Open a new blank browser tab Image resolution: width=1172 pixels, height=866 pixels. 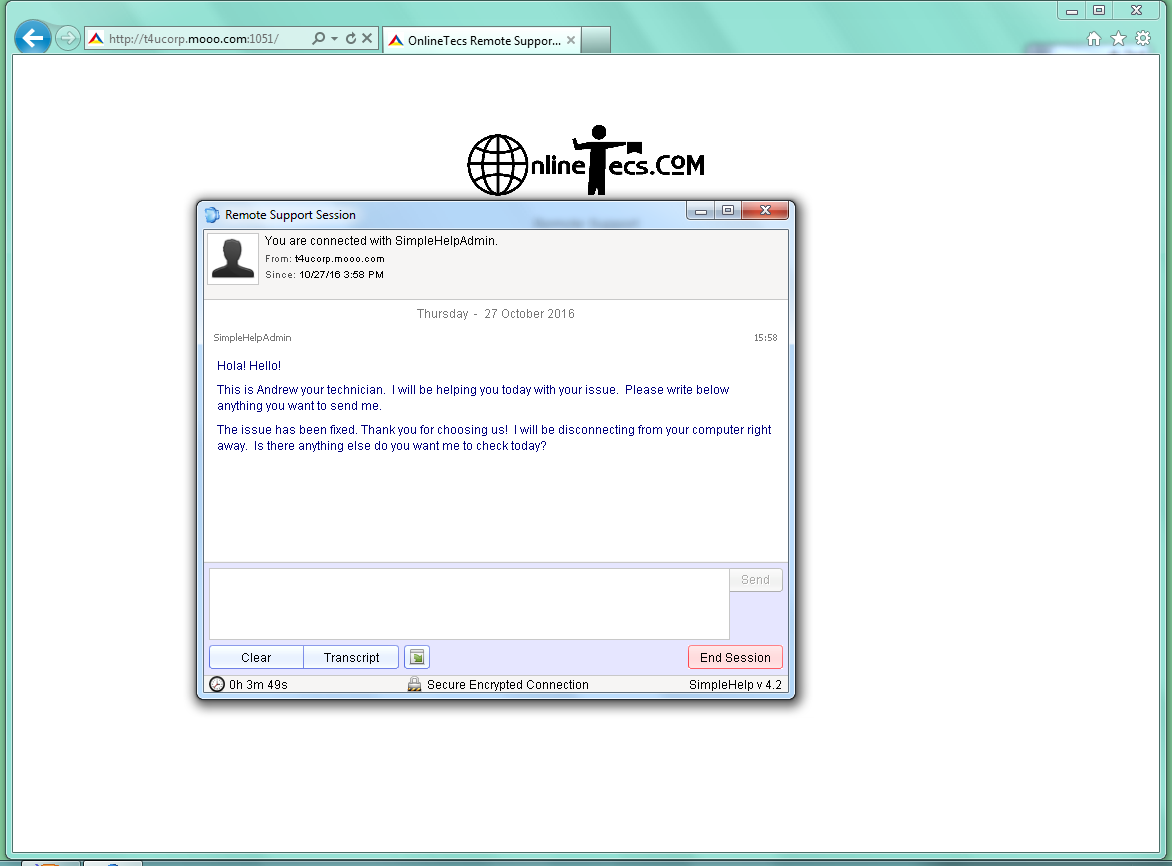tap(596, 40)
